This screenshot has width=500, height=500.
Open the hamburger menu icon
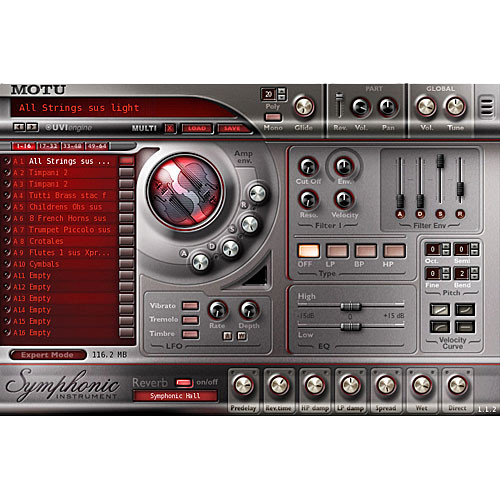486,107
